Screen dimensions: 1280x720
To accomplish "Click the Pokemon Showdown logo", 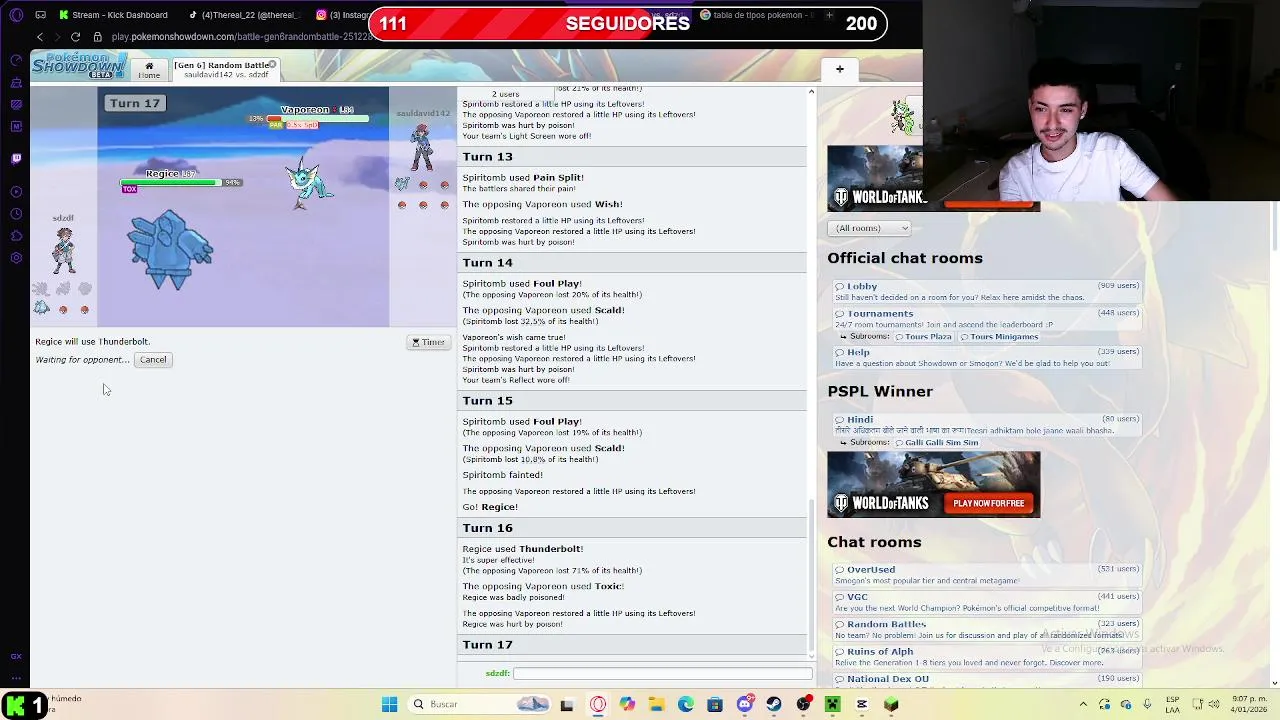I will pyautogui.click(x=79, y=66).
